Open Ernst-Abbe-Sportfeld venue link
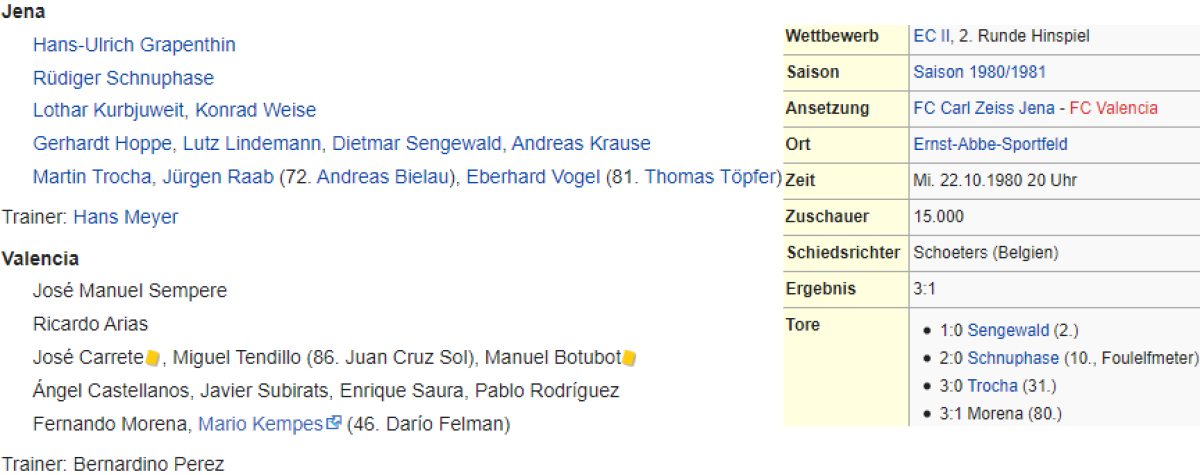Viewport: 1200px width, 475px height. (990, 144)
